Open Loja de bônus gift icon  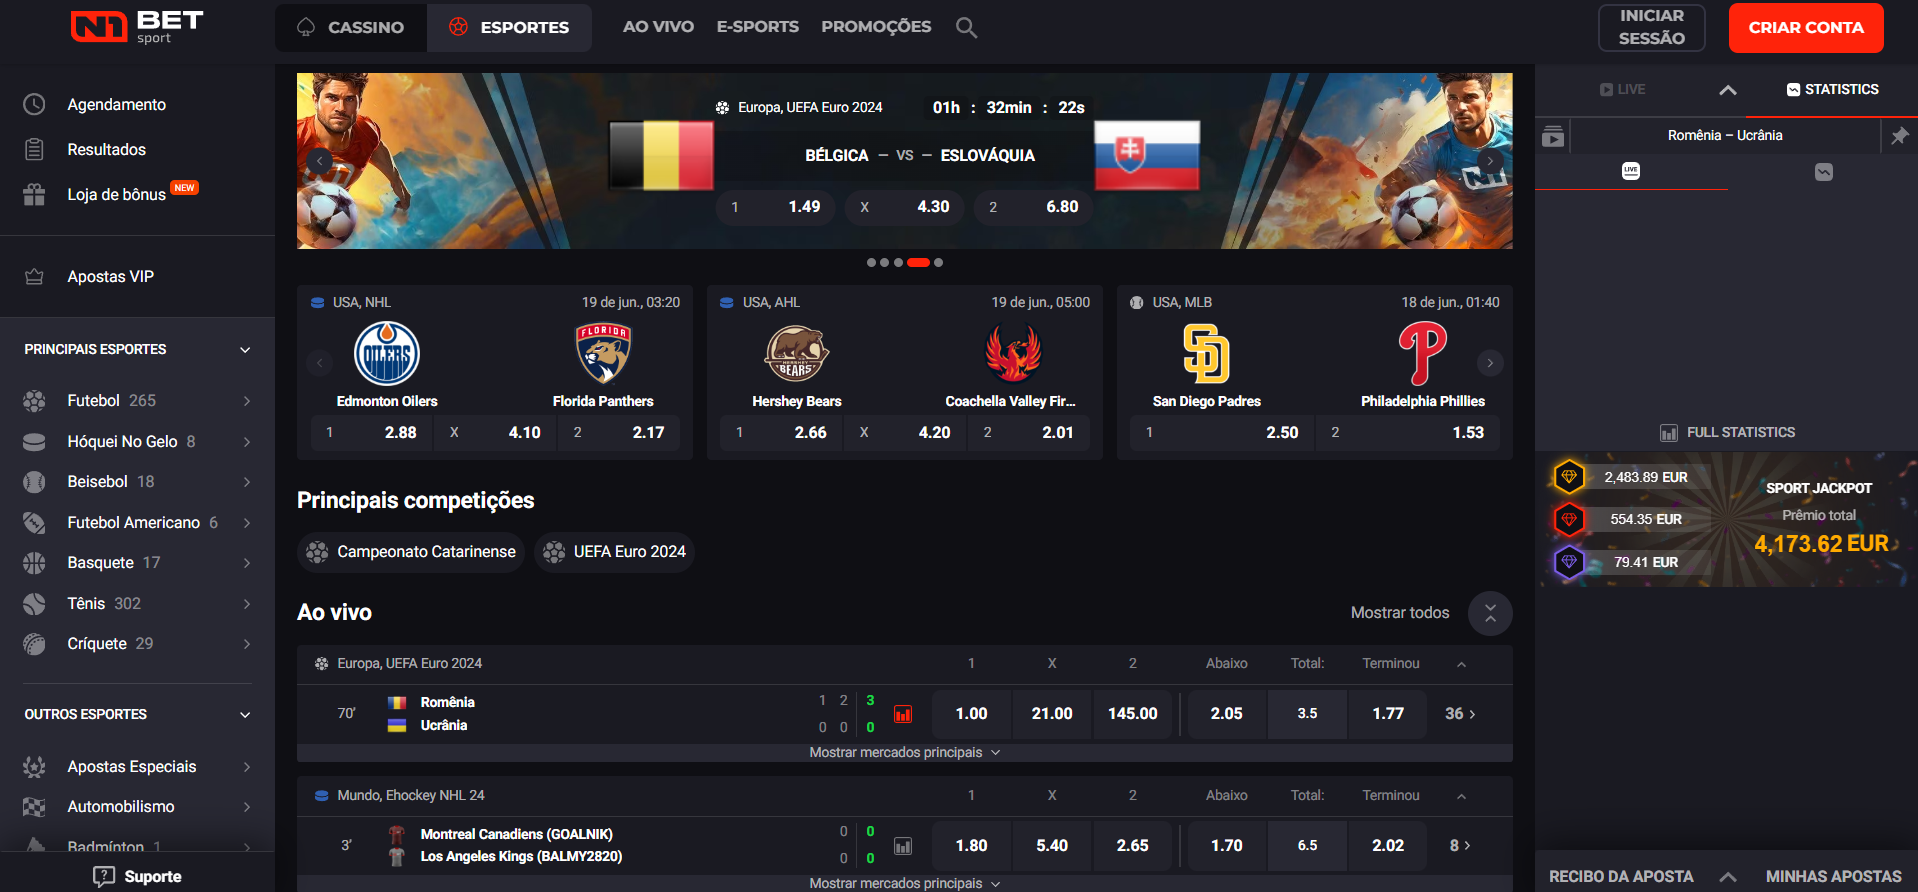34,194
